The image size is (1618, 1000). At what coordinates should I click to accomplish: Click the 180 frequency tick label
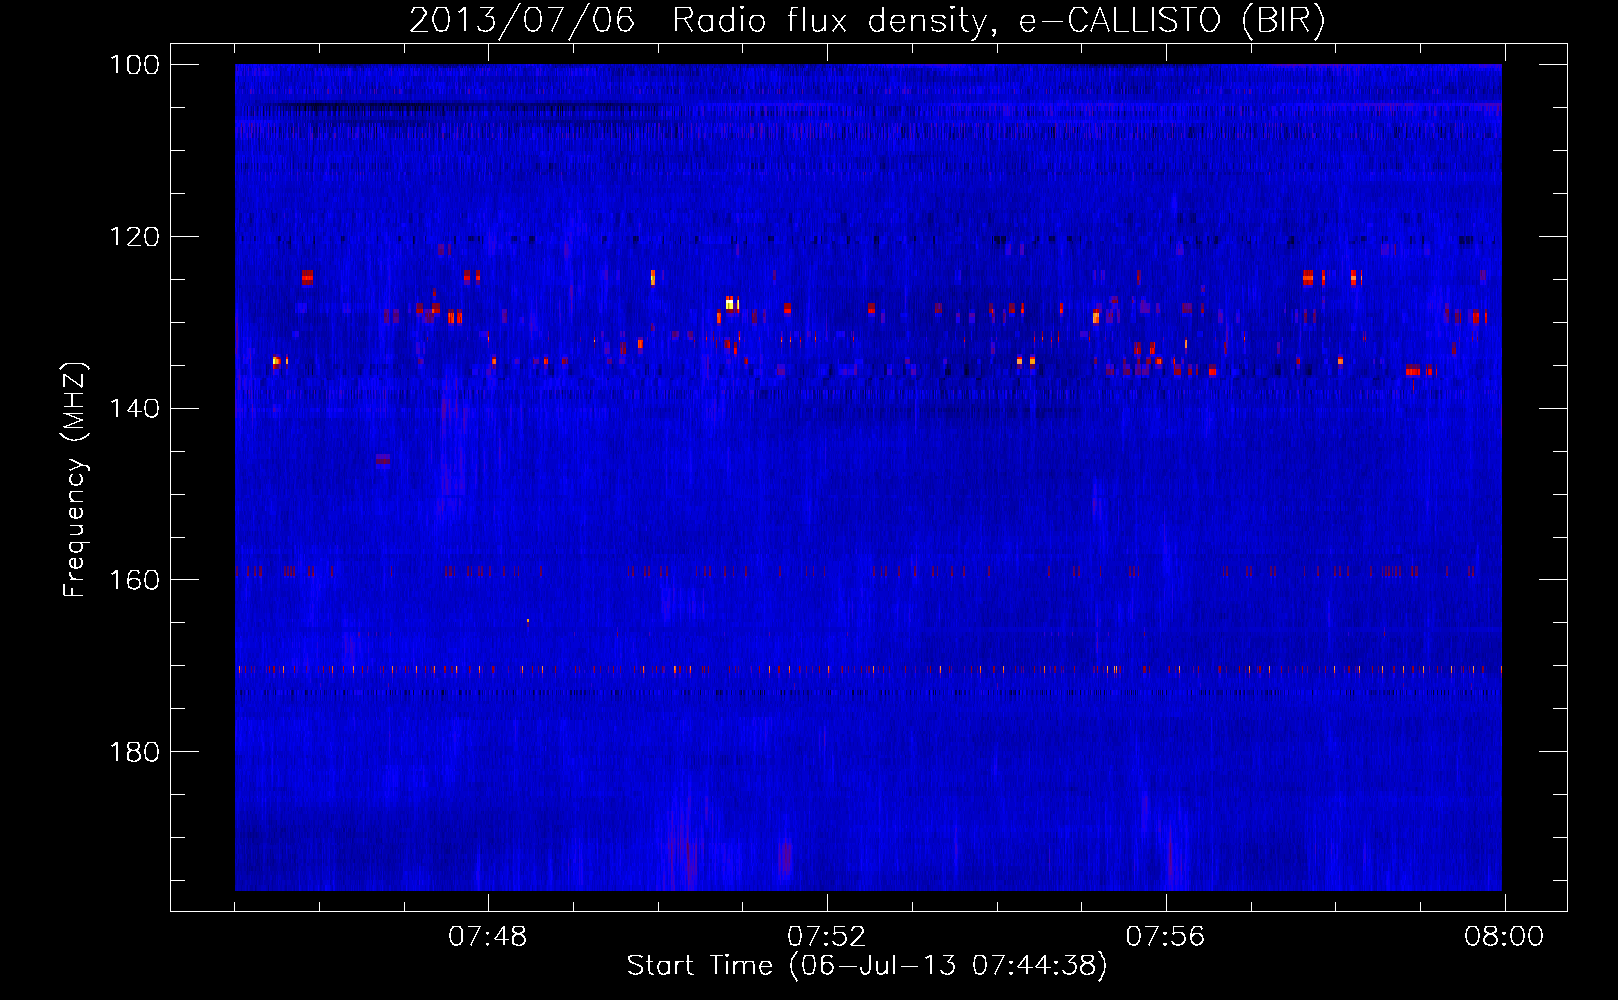(134, 751)
